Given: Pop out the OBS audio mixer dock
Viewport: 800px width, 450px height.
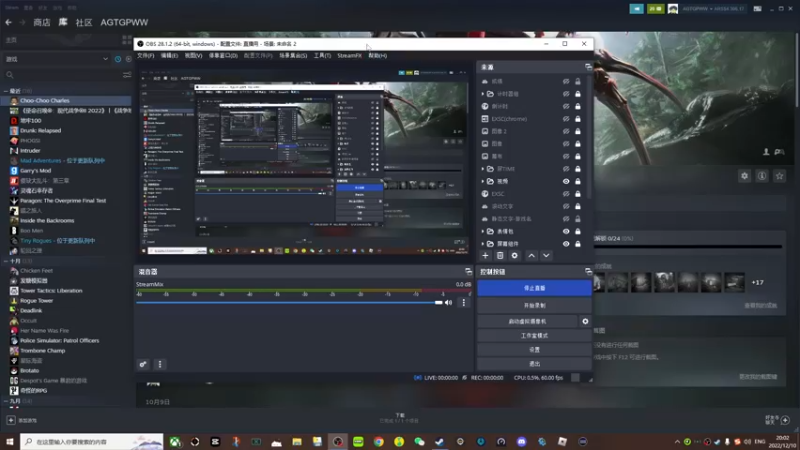Looking at the screenshot, I should point(468,271).
